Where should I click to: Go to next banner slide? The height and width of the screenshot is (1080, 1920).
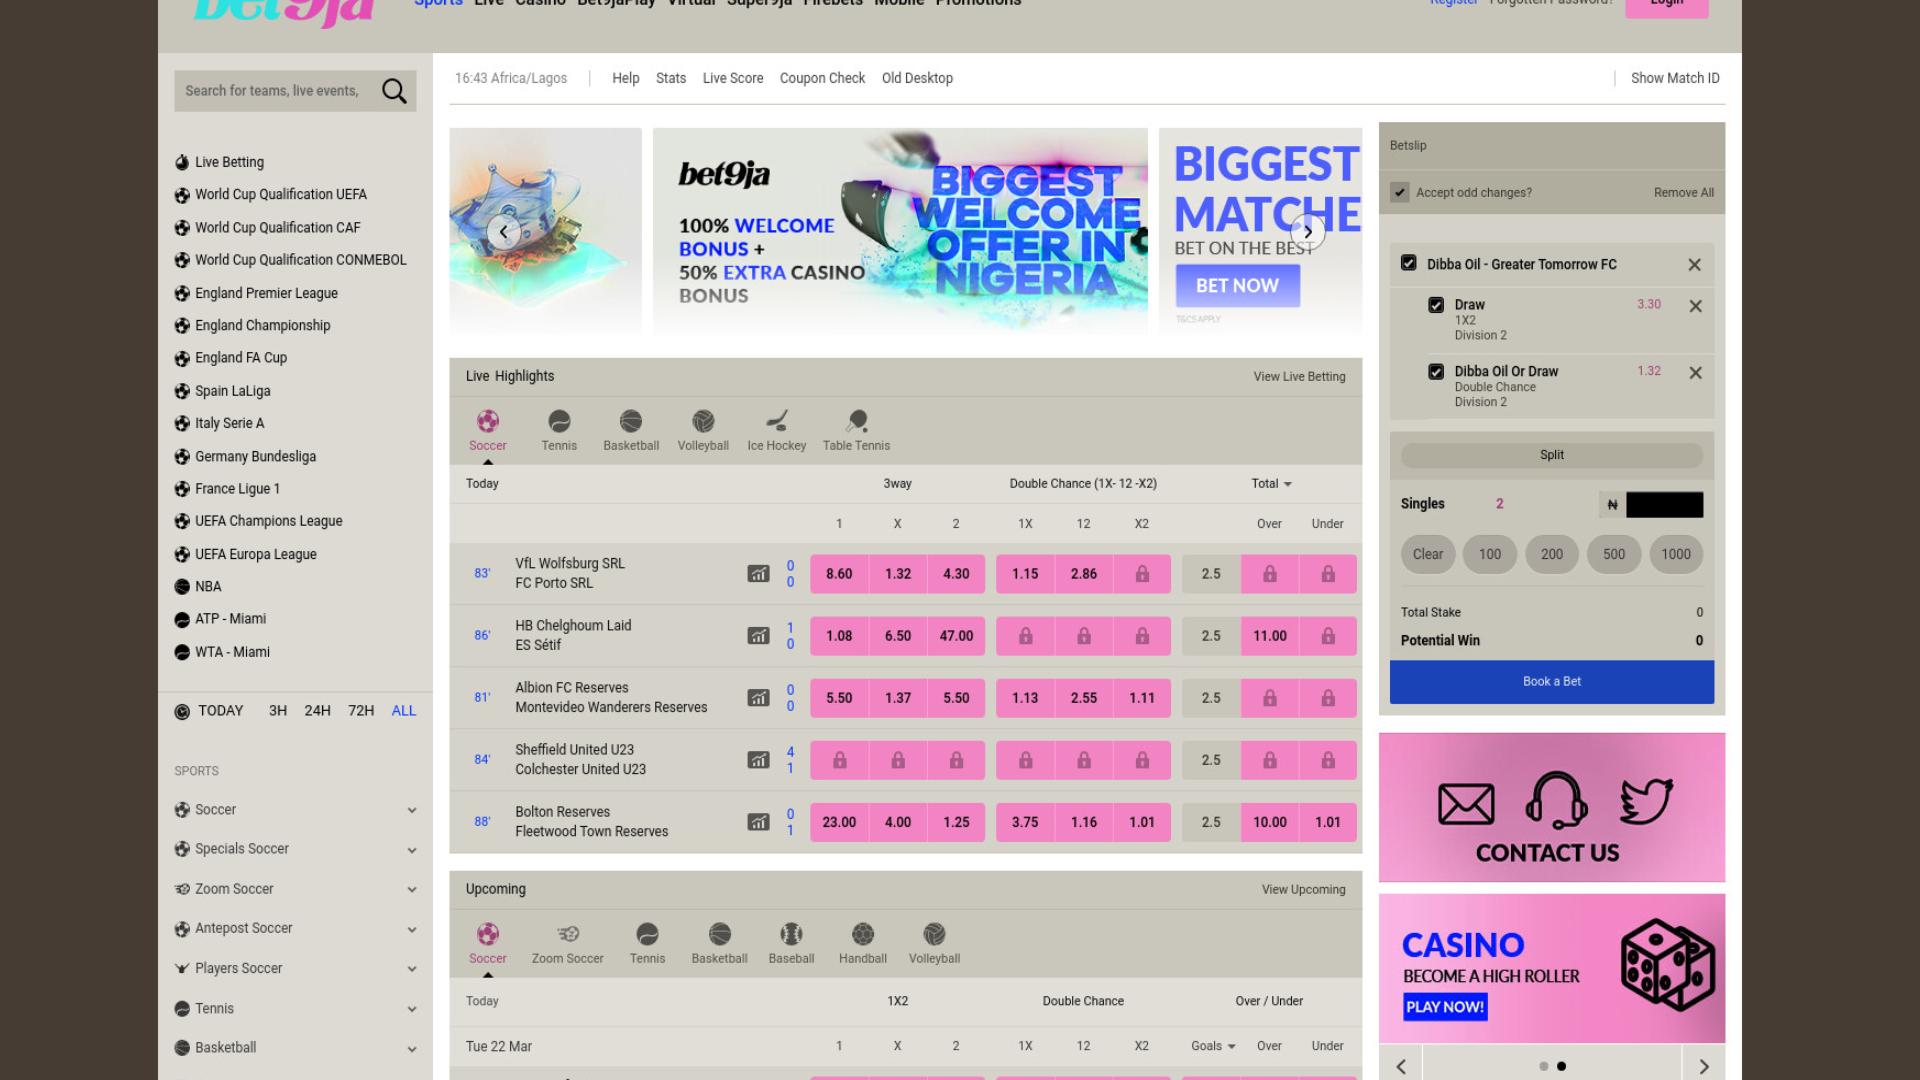pos(1307,232)
